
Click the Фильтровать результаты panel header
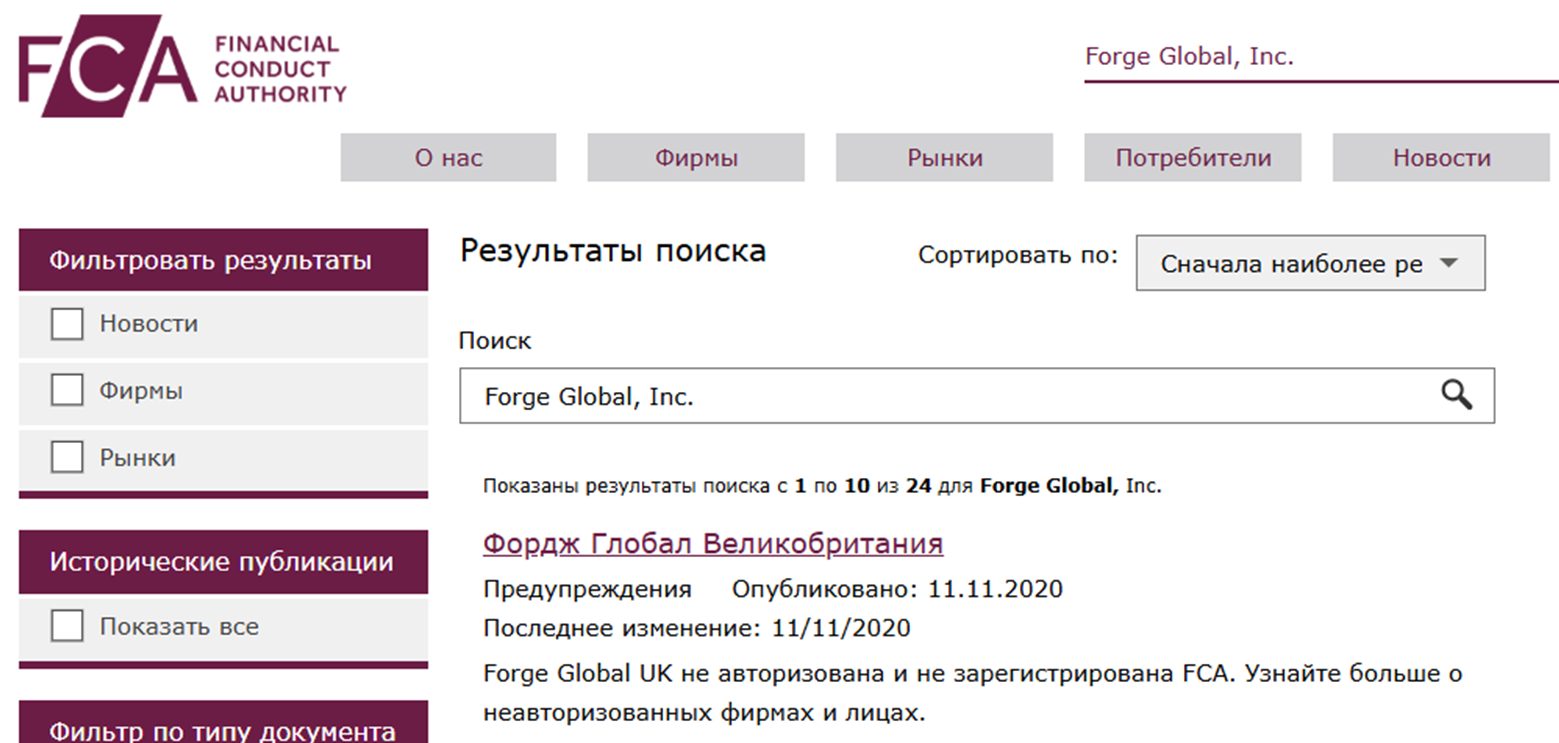coord(223,261)
